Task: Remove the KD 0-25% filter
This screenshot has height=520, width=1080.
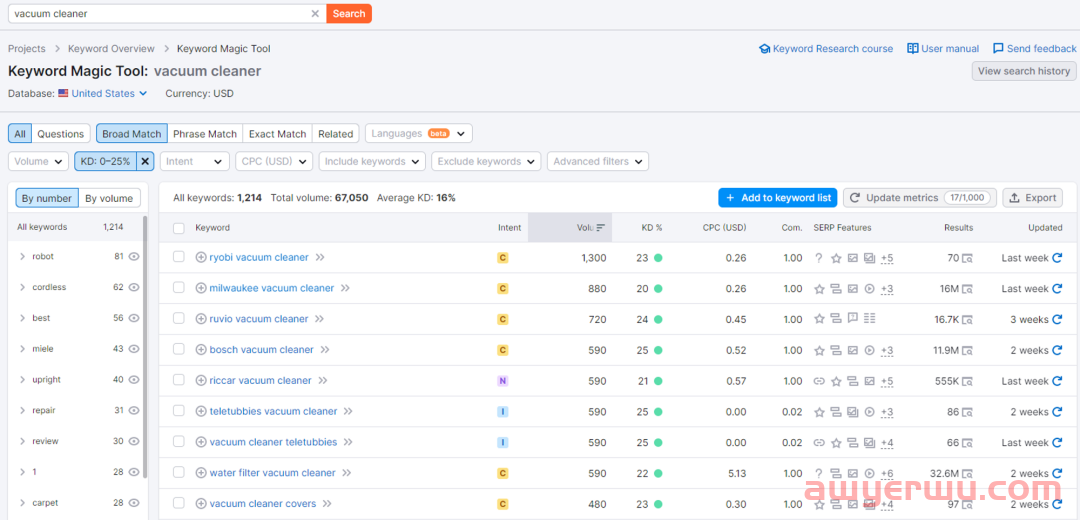Action: coord(145,161)
